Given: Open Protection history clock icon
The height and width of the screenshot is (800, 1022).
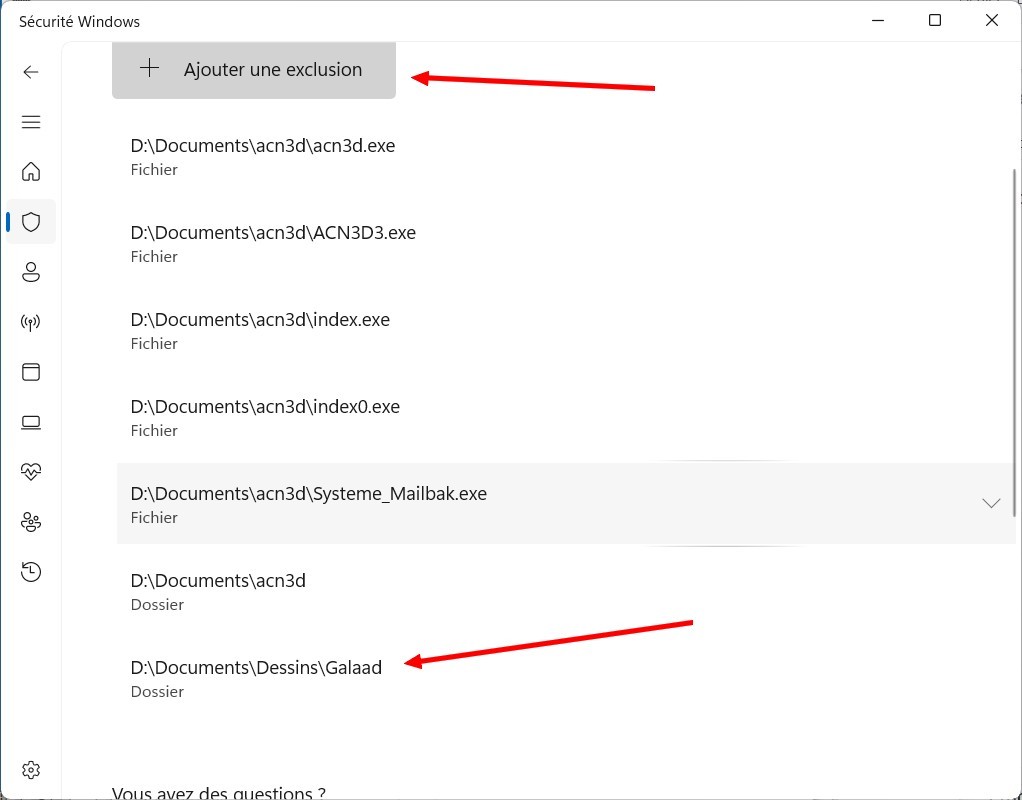Looking at the screenshot, I should [x=31, y=571].
